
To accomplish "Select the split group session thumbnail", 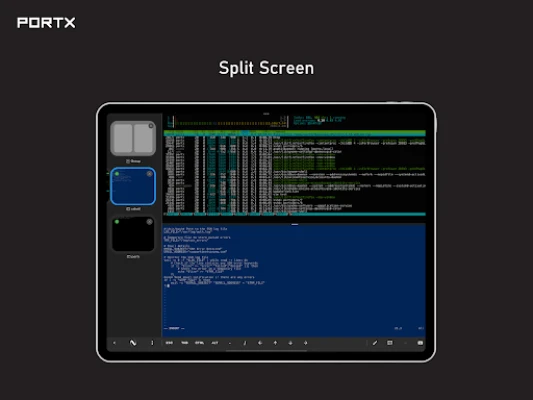I will (x=133, y=138).
